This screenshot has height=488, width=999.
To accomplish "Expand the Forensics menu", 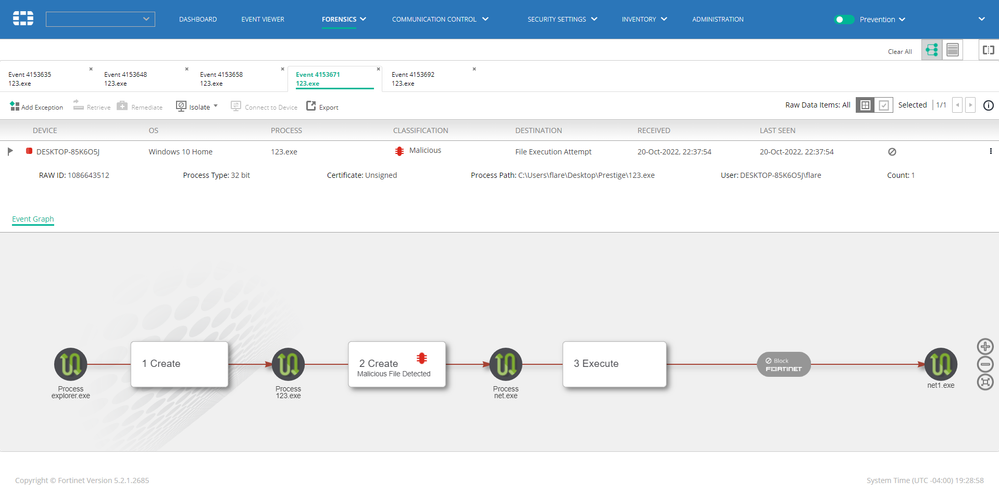I will 344,20.
